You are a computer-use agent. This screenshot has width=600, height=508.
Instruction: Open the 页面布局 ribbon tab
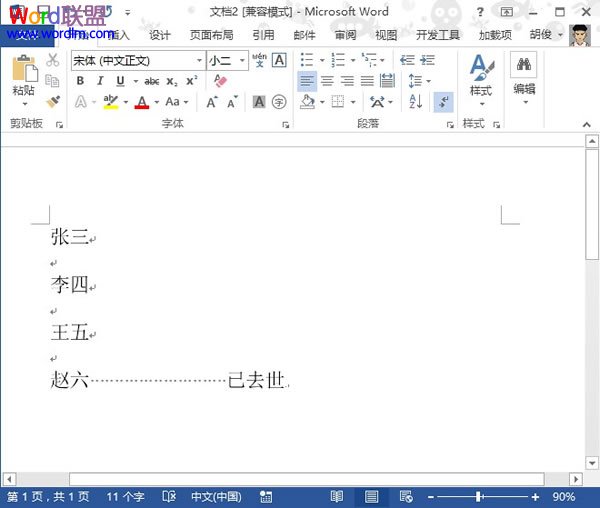pos(211,34)
